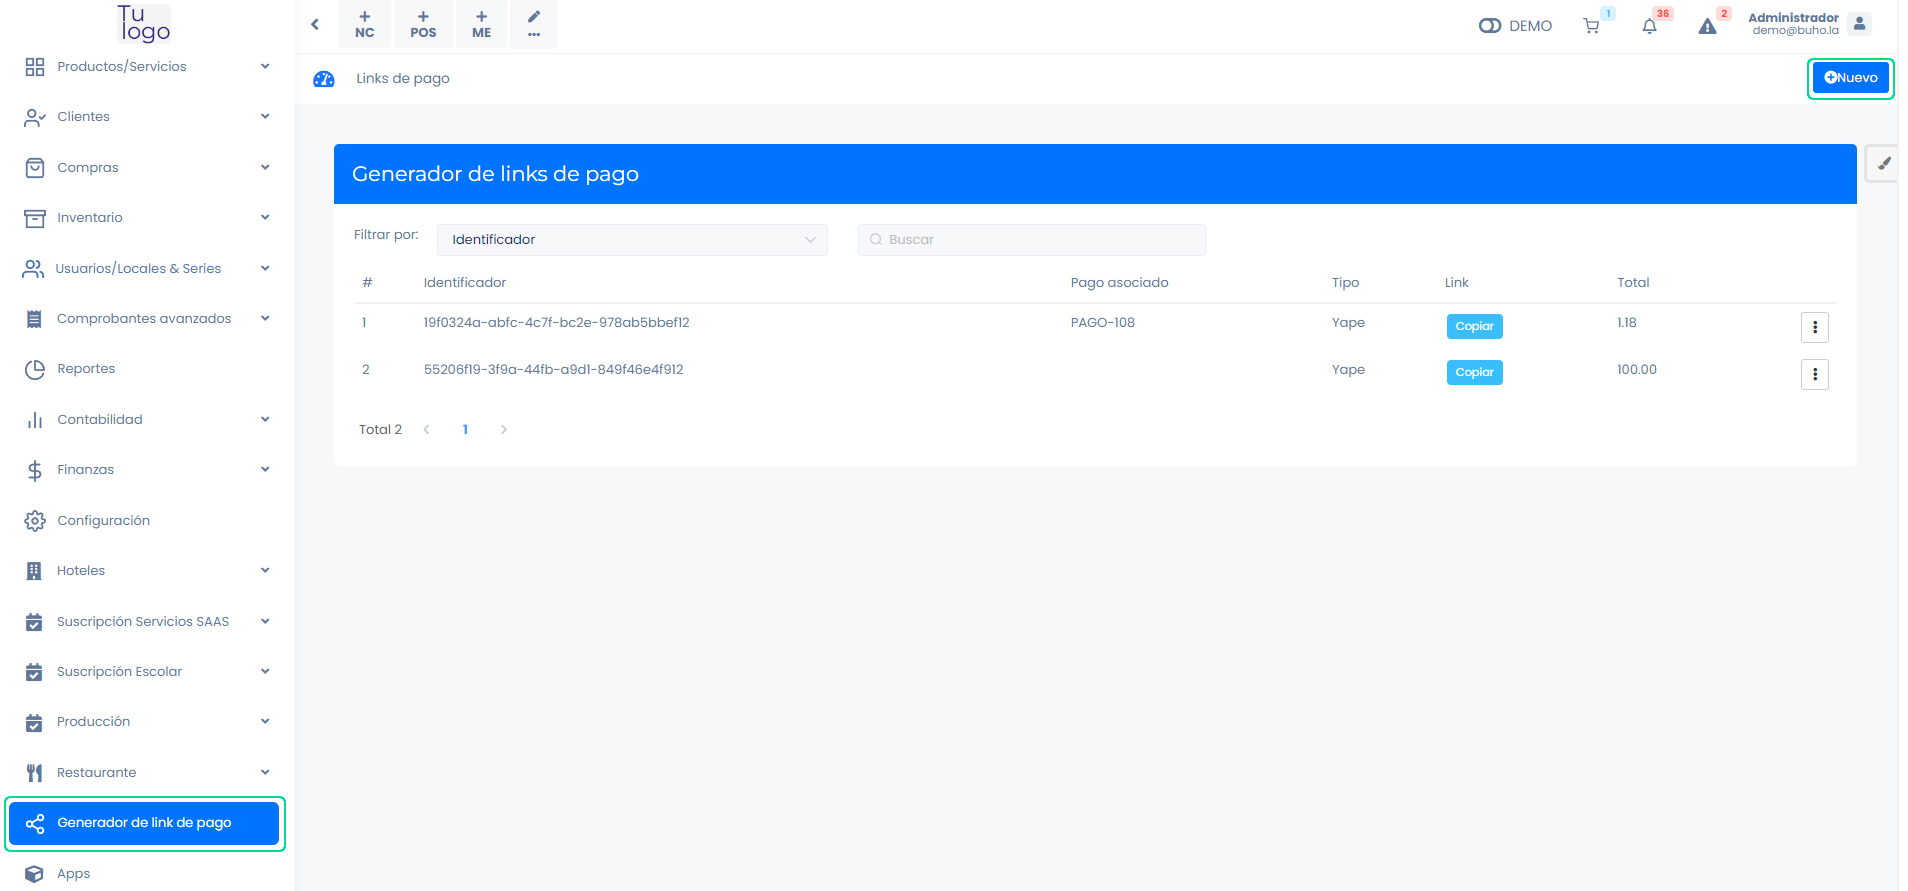The image size is (1908, 891).
Task: Click the Administrador user avatar icon
Action: point(1859,24)
